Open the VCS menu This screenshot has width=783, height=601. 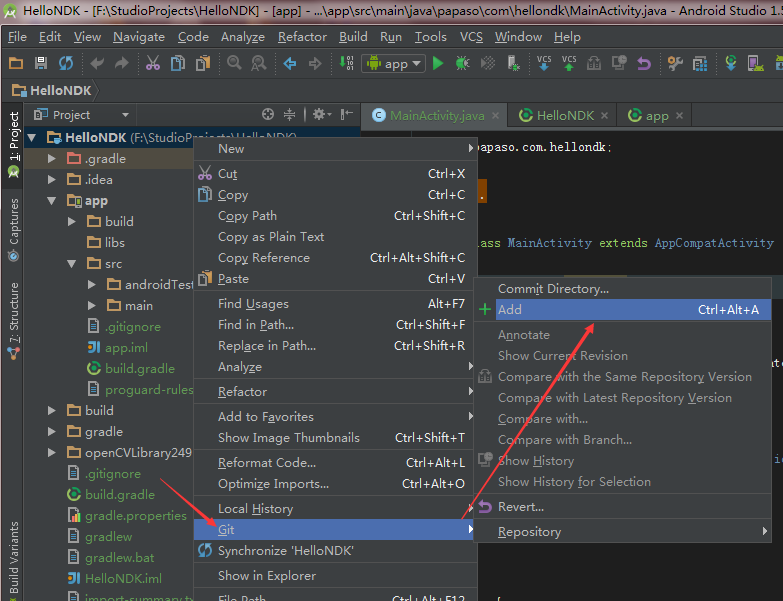(471, 37)
